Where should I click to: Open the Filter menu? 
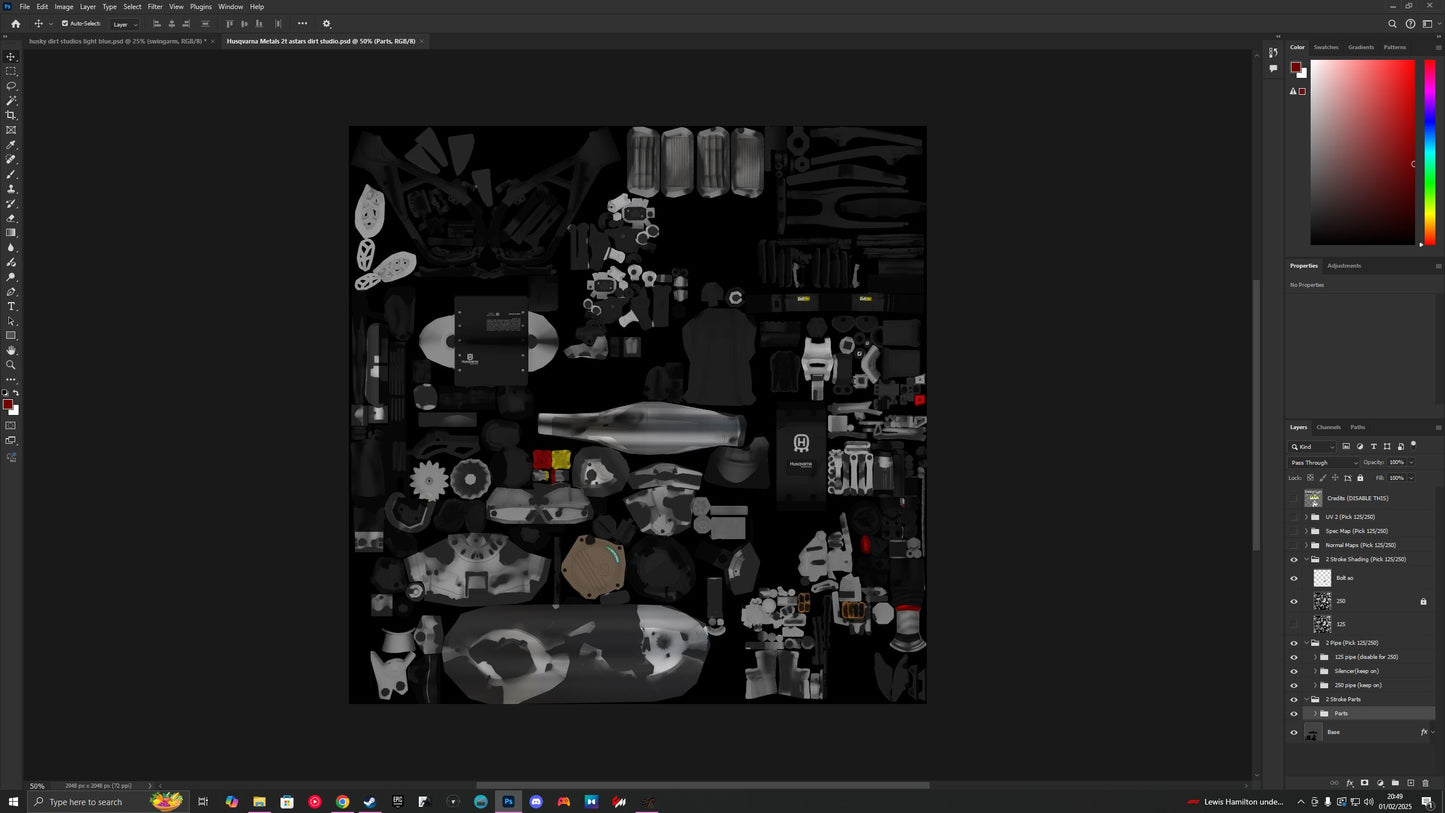155,7
